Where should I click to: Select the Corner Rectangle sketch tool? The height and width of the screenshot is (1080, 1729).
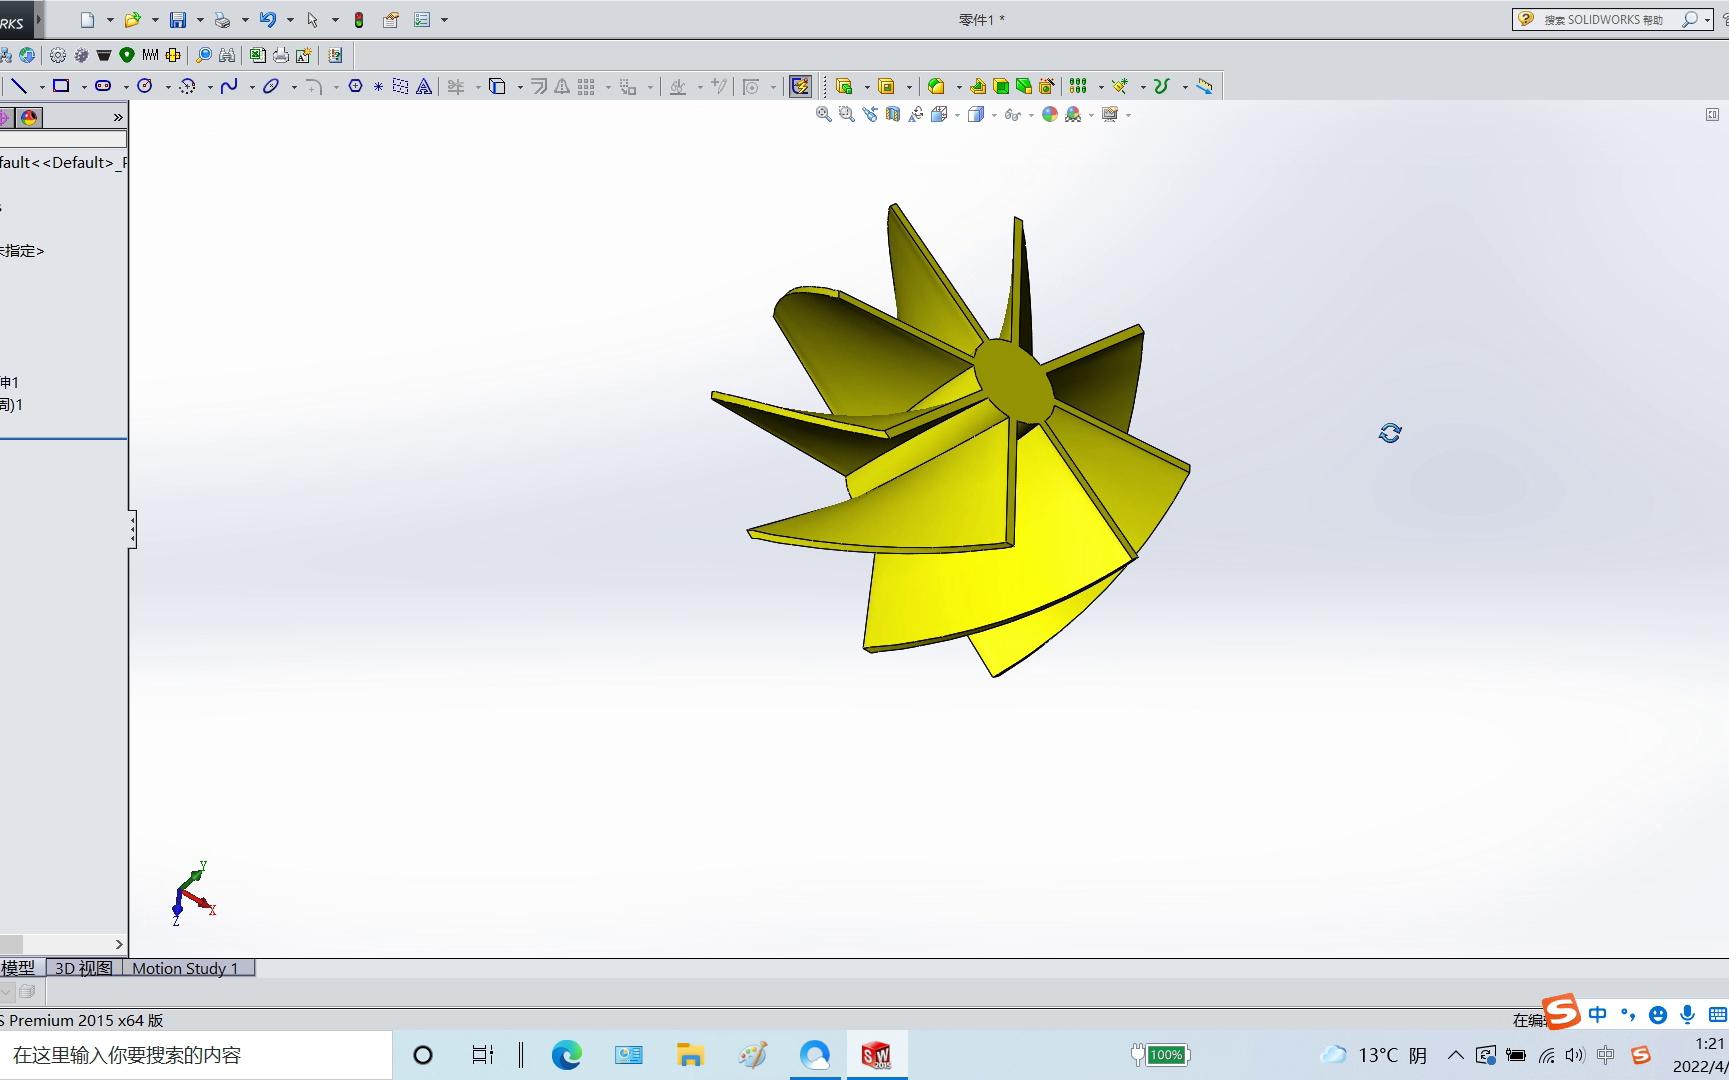pyautogui.click(x=61, y=86)
